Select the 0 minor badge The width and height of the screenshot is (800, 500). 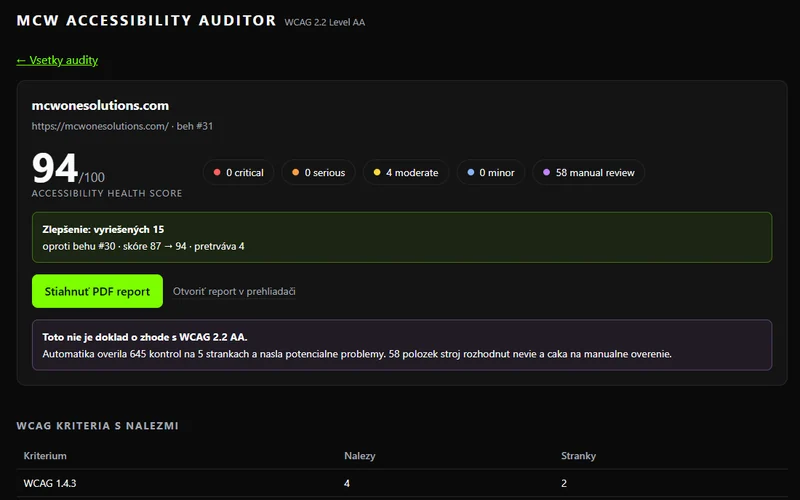pos(491,172)
